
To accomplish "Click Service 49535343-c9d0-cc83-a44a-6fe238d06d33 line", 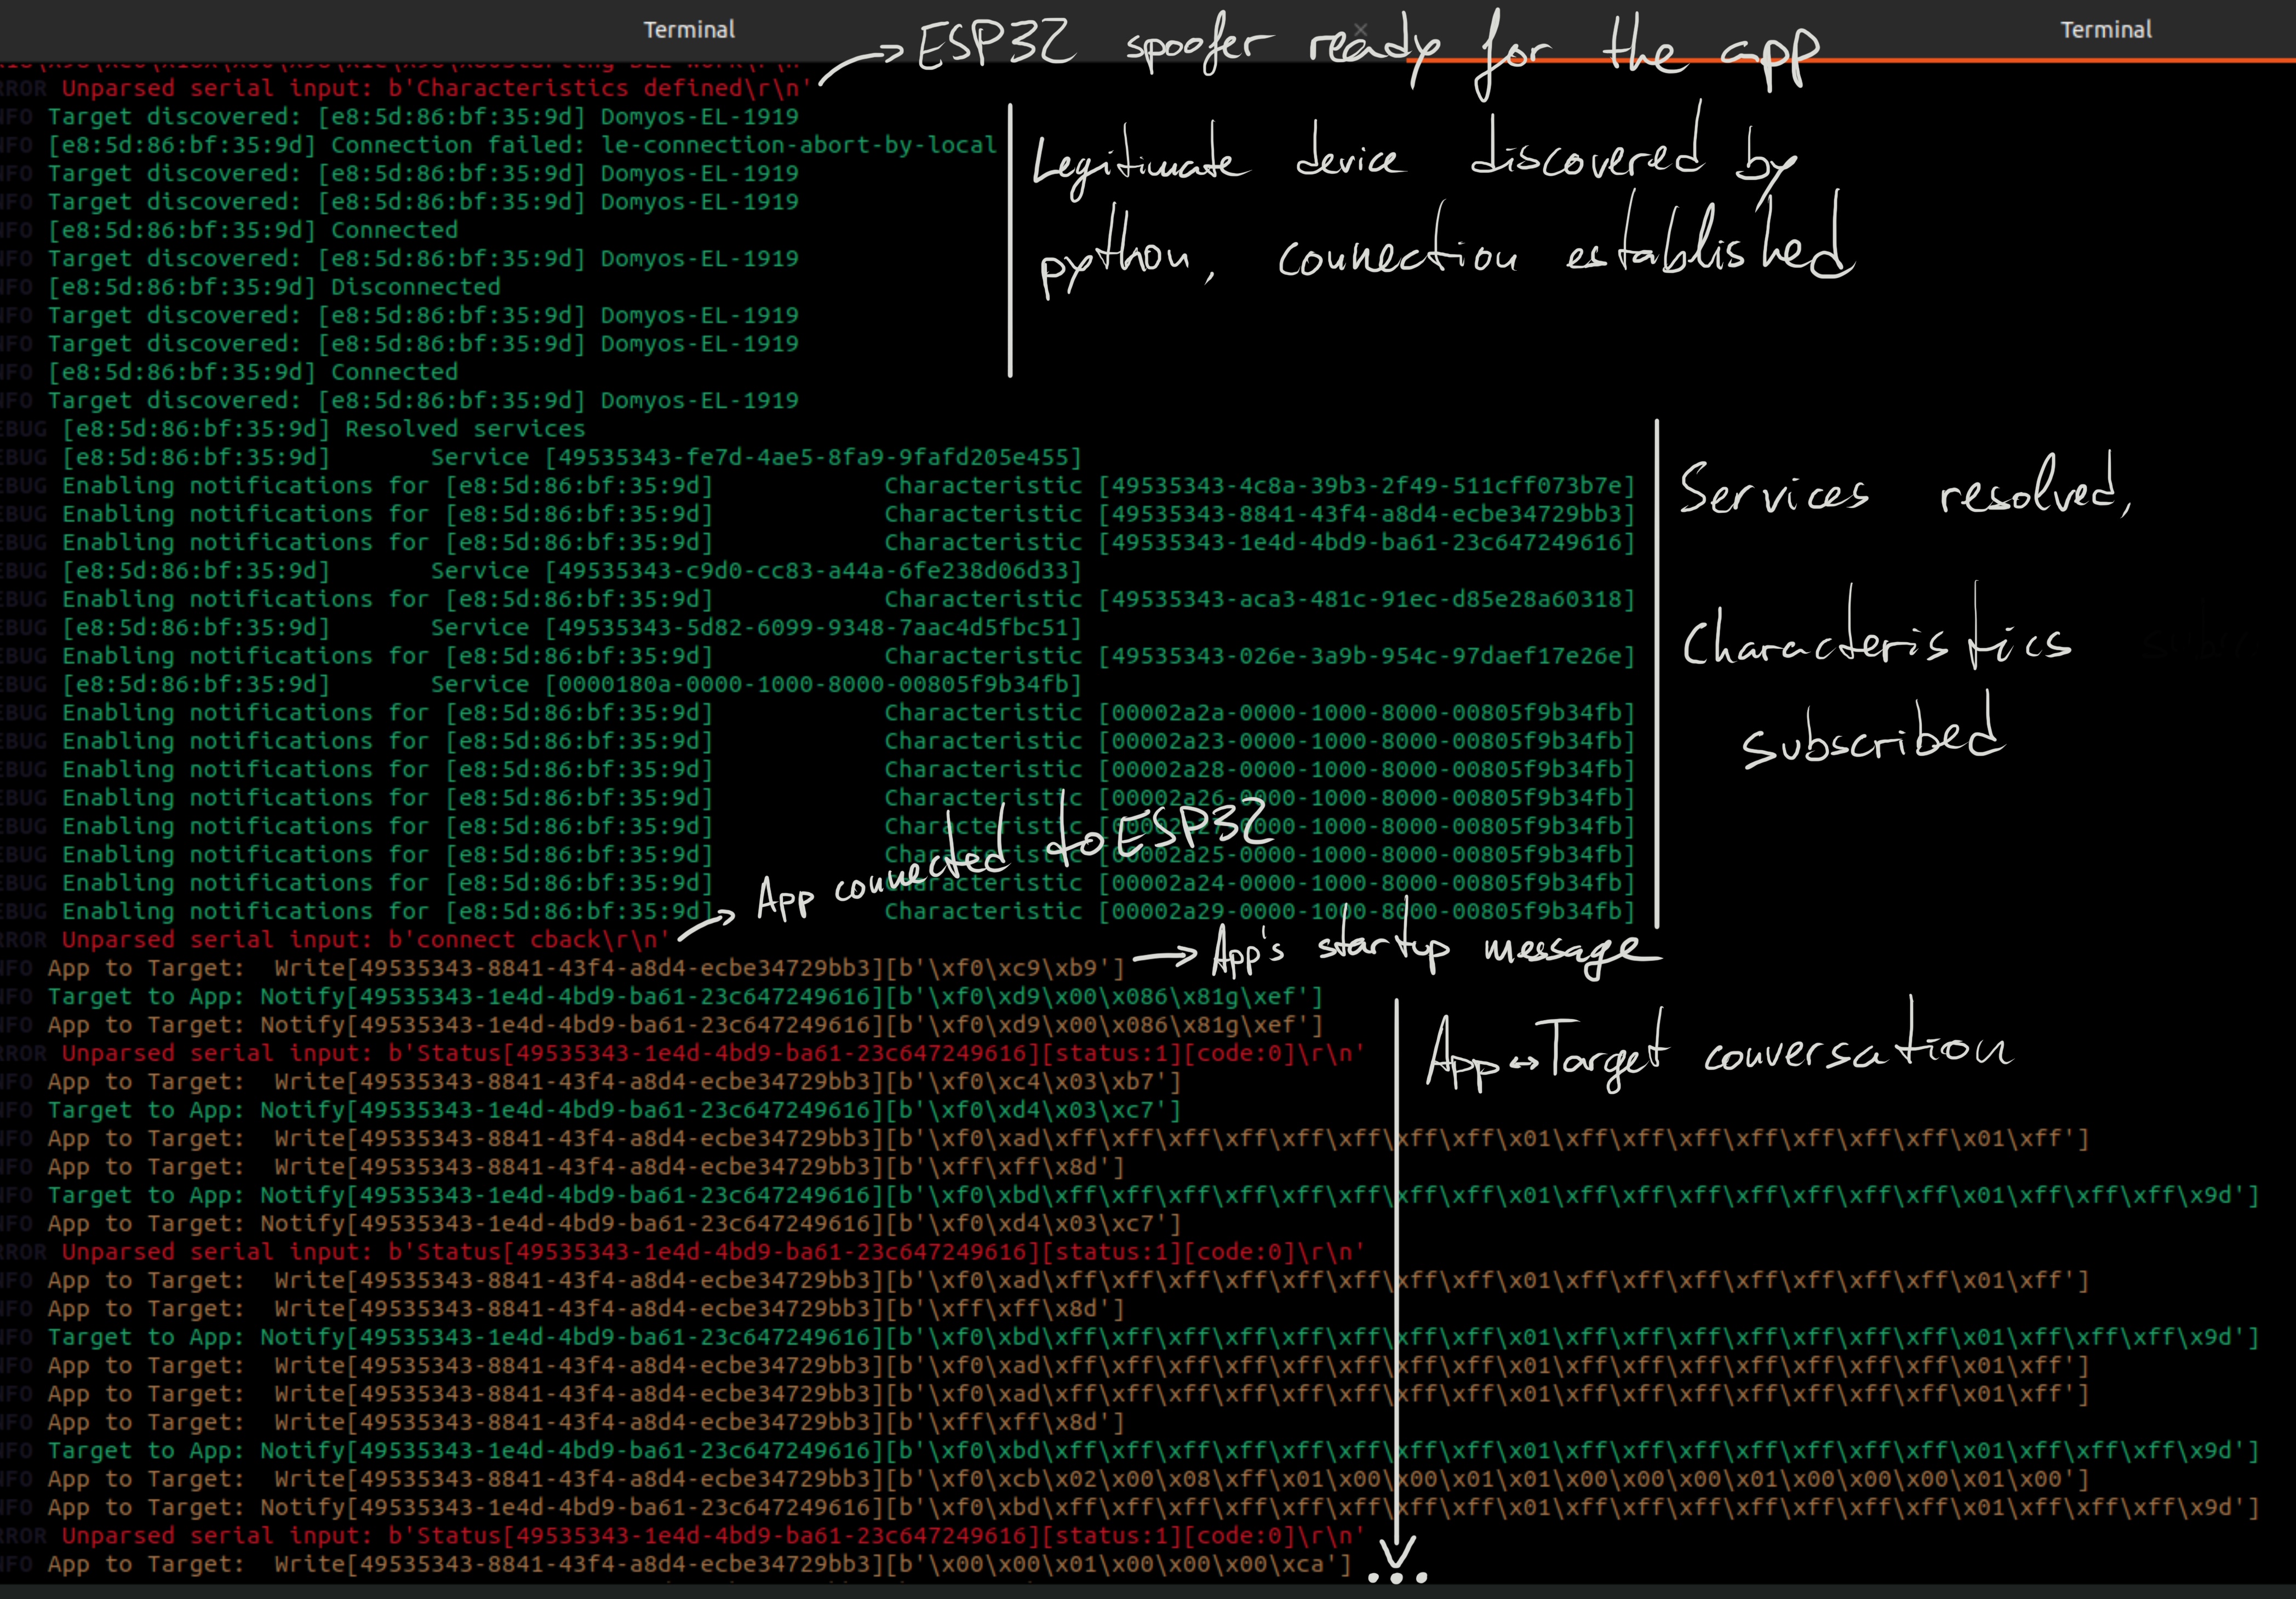I will click(x=541, y=571).
